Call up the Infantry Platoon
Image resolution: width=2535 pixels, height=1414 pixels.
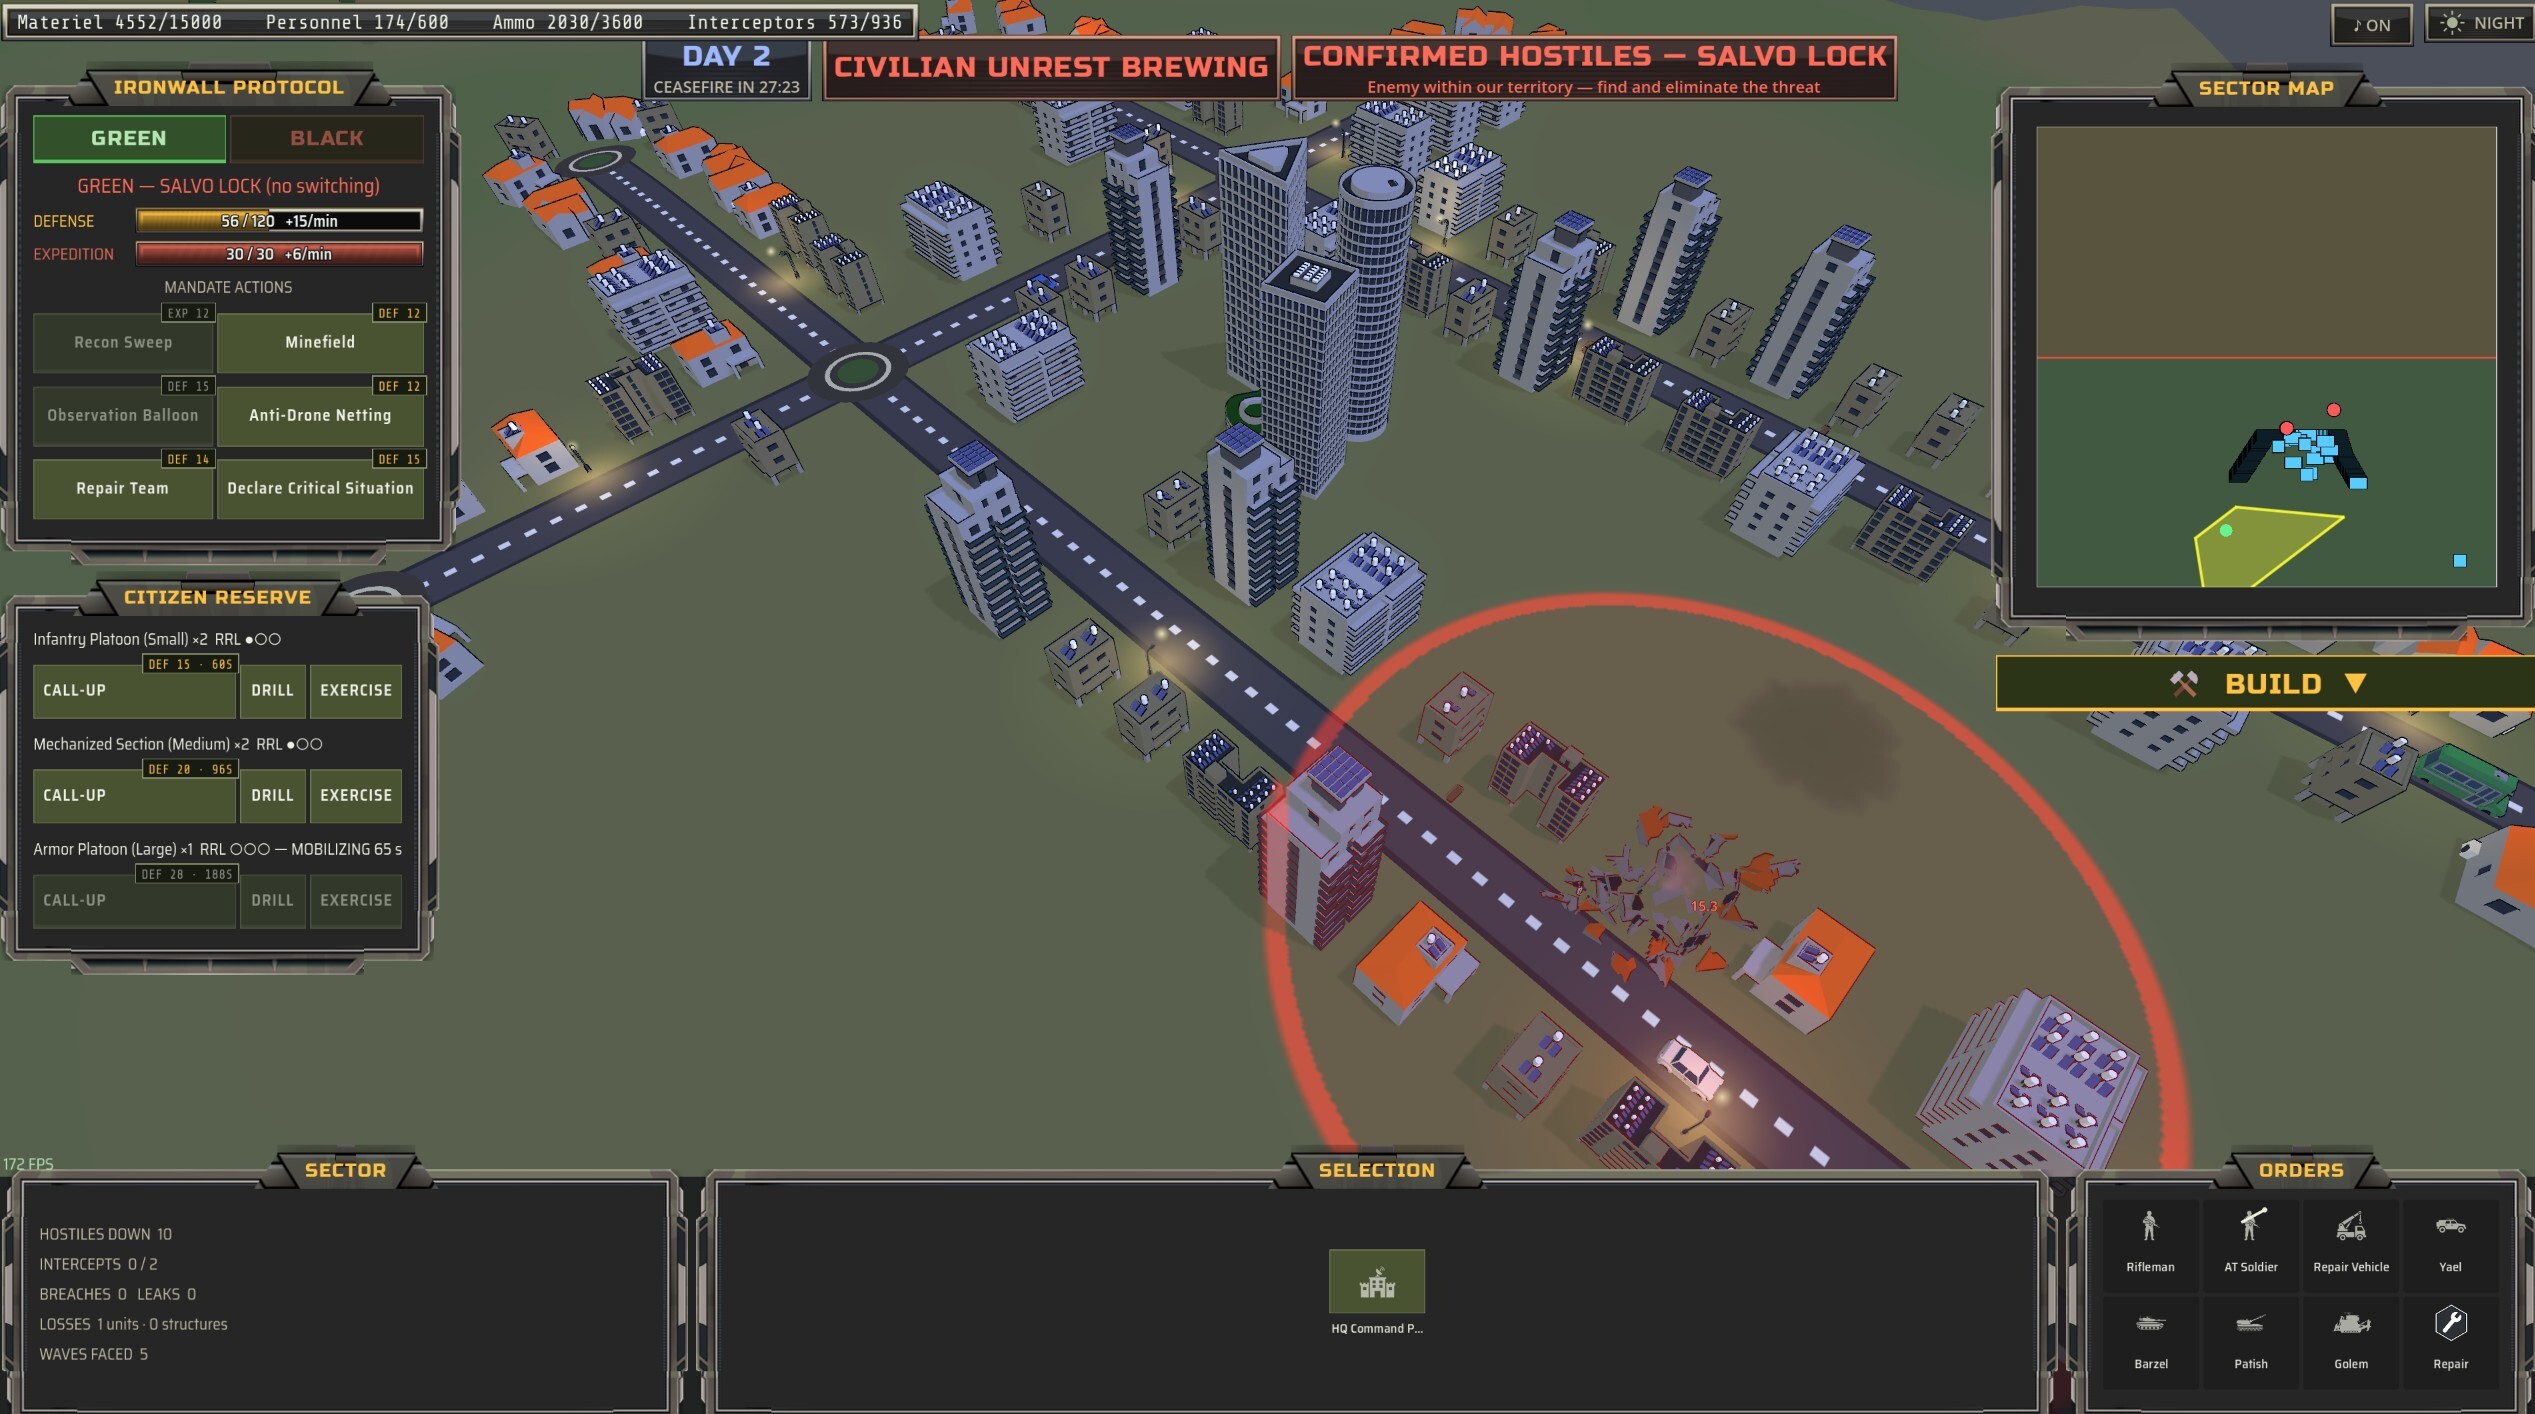point(134,691)
